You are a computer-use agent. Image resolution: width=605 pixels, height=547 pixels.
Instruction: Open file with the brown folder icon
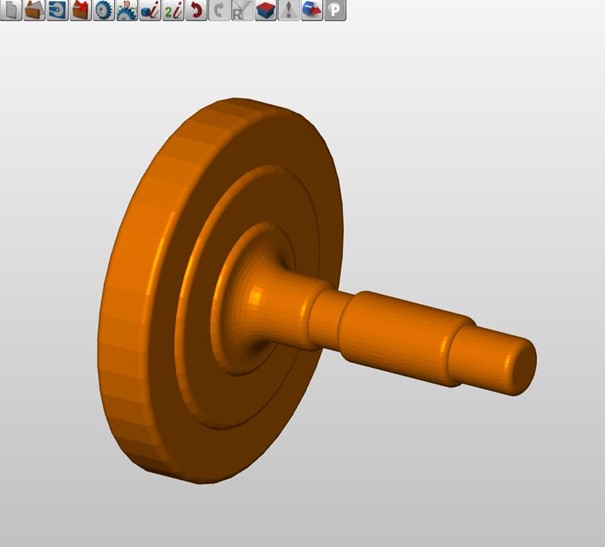[35, 12]
